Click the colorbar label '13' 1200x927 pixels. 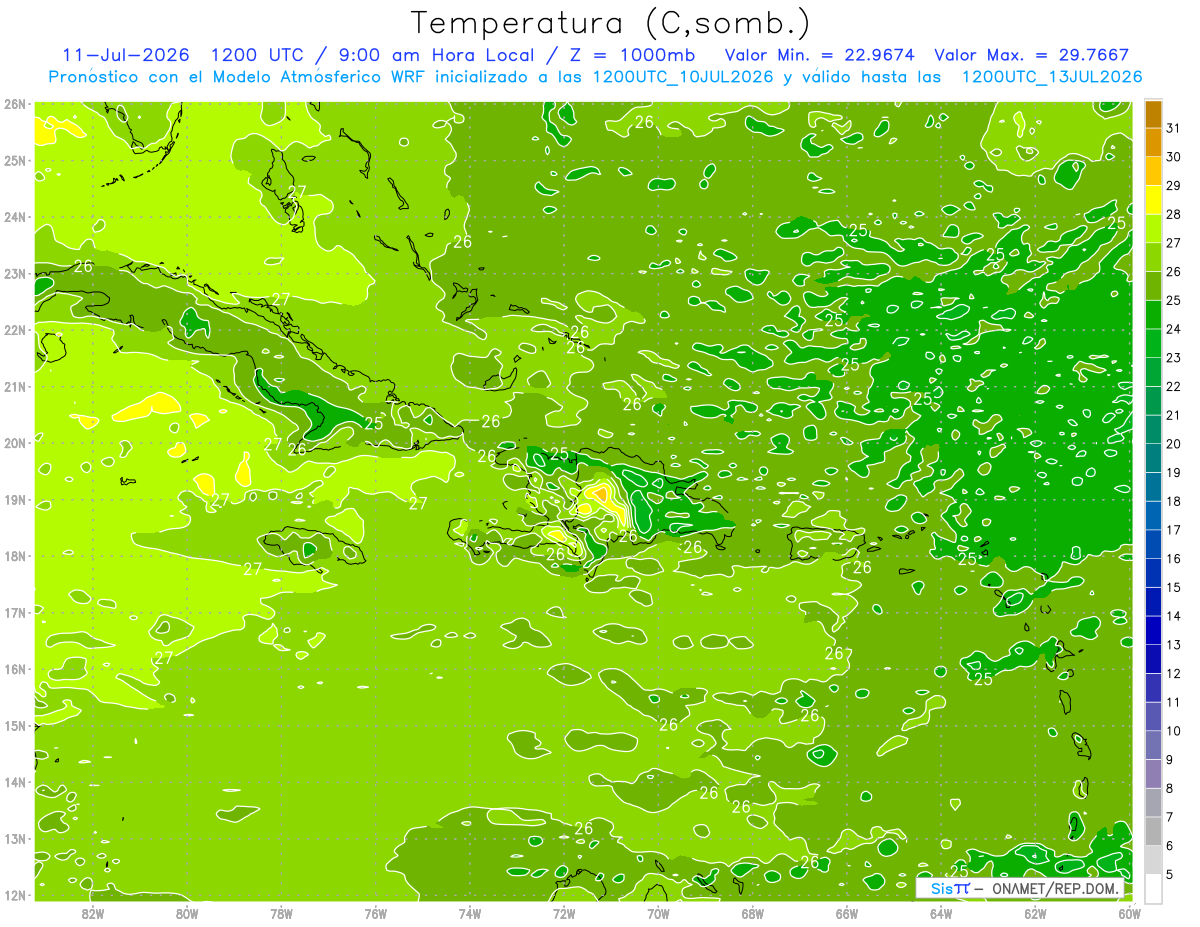coord(1173,645)
